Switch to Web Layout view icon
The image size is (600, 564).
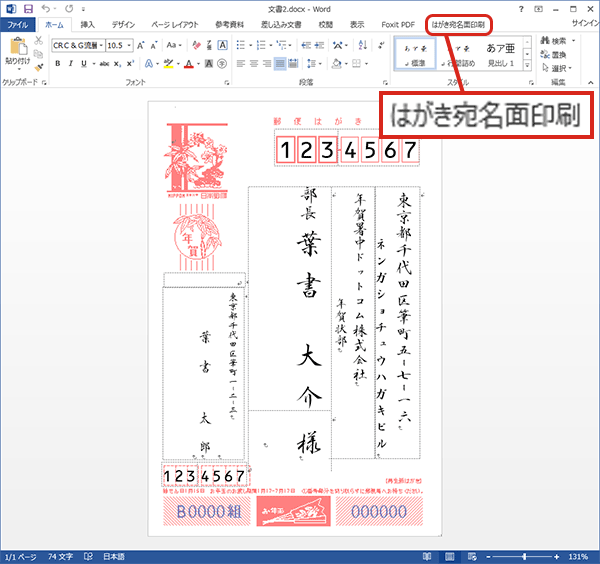click(472, 556)
